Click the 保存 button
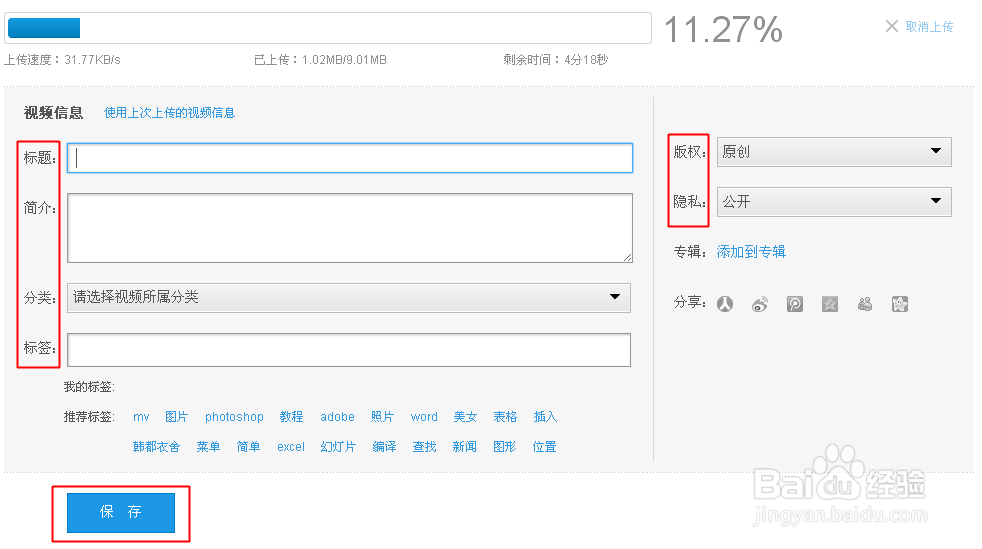 click(121, 513)
